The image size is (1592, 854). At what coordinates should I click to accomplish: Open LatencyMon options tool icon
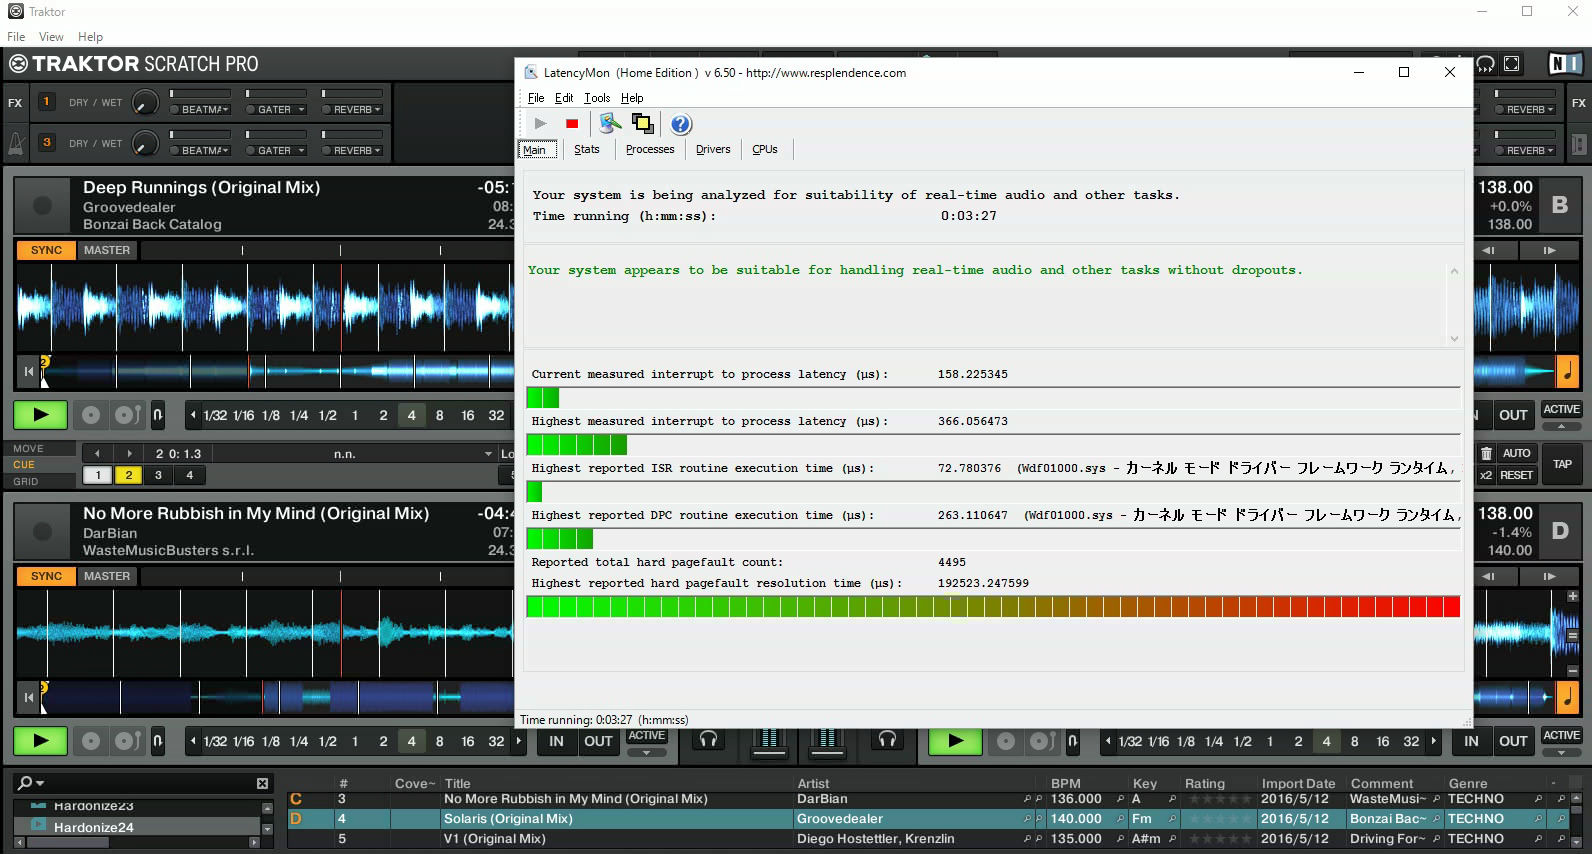tap(610, 124)
